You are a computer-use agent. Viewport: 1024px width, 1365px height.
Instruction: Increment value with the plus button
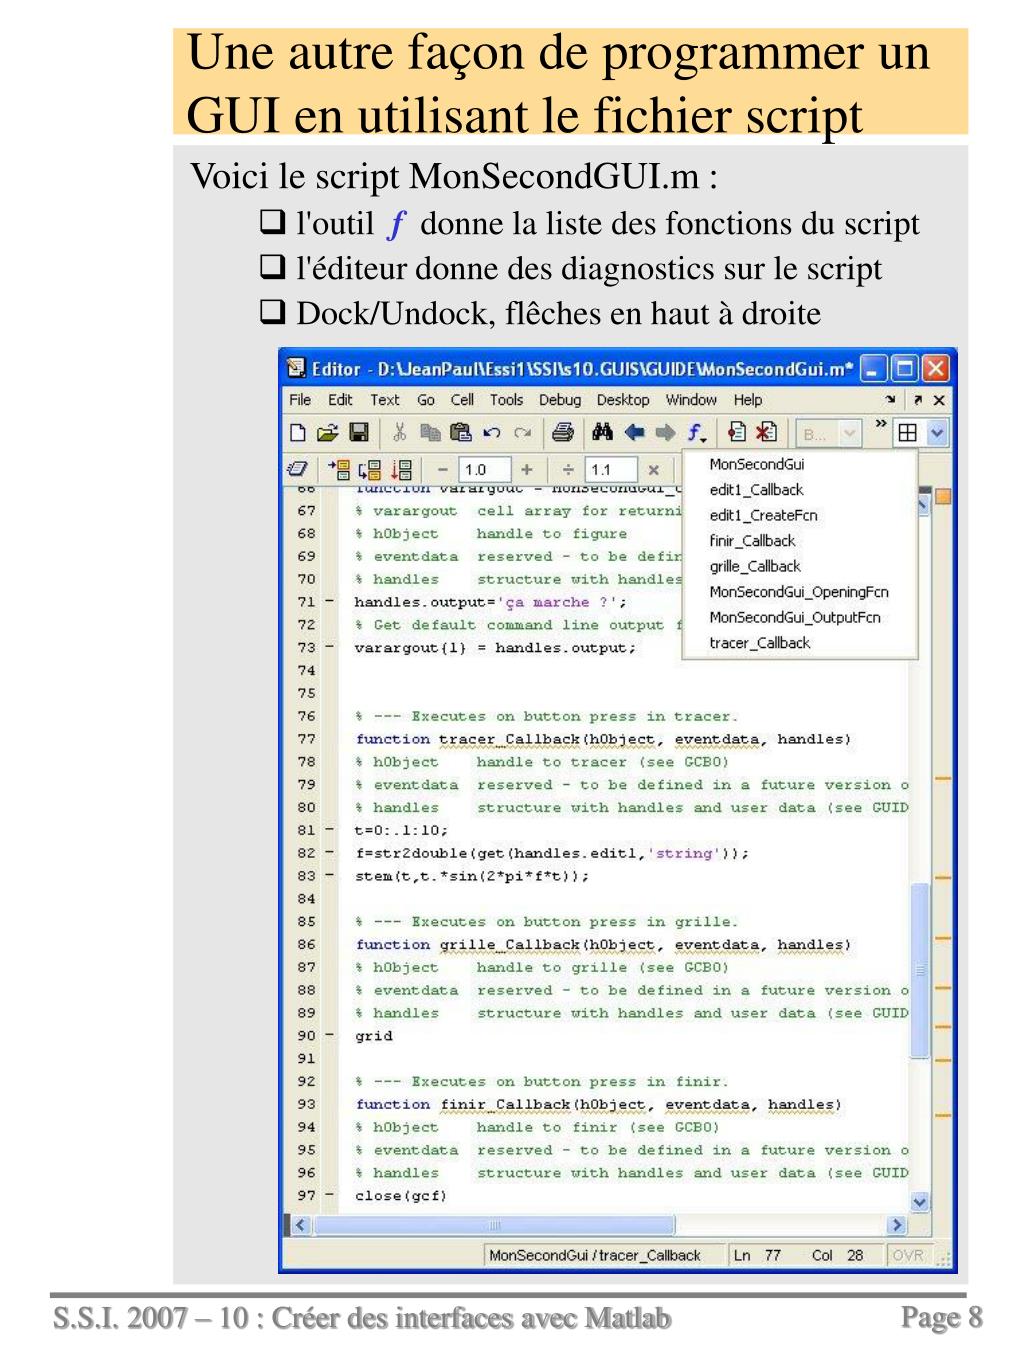click(527, 469)
